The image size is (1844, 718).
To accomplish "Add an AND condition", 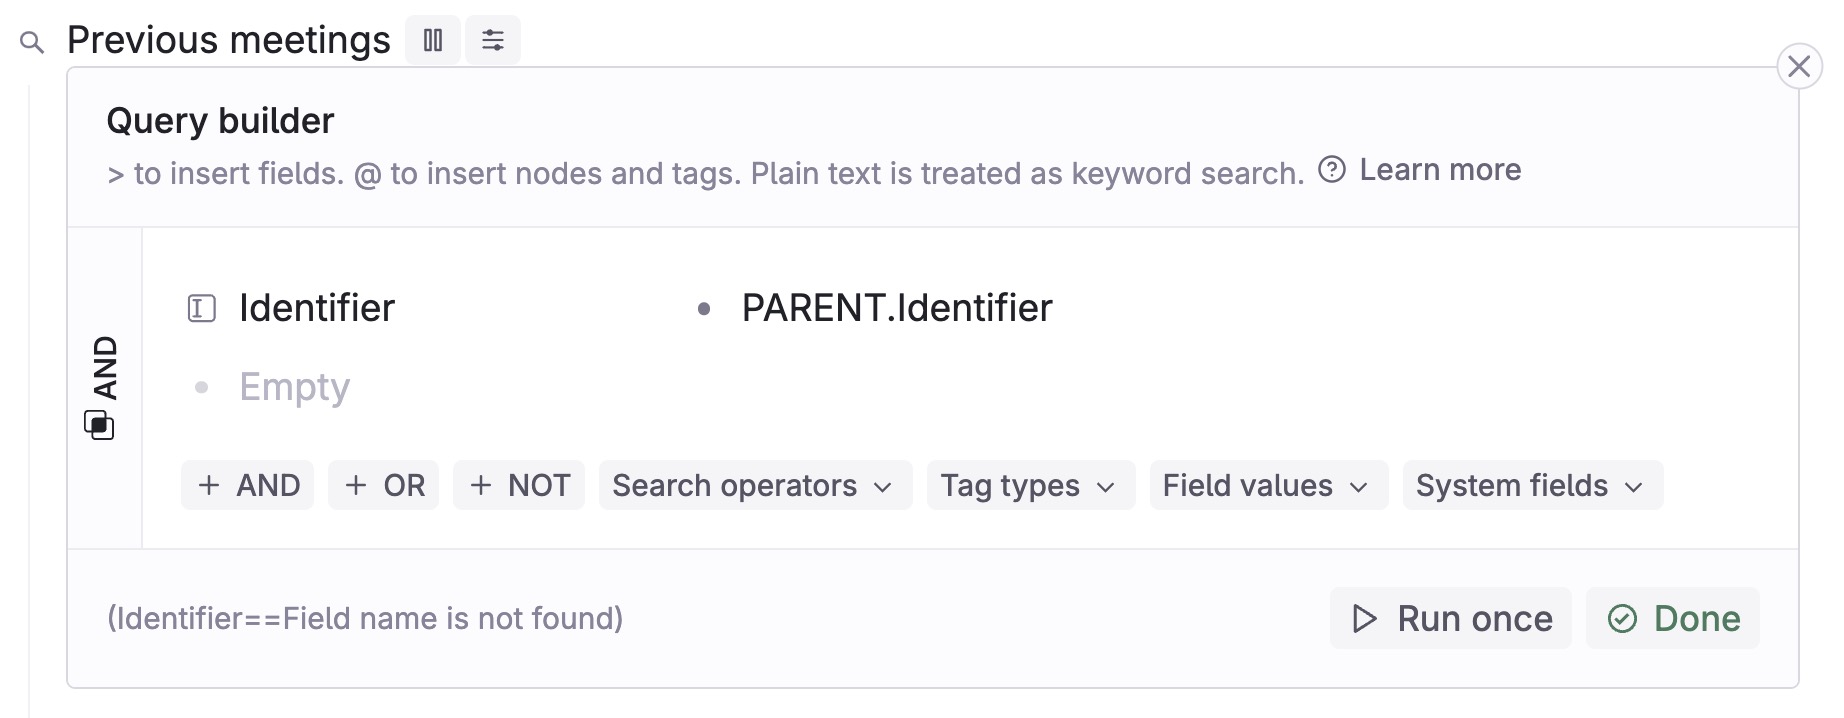I will click(x=248, y=485).
